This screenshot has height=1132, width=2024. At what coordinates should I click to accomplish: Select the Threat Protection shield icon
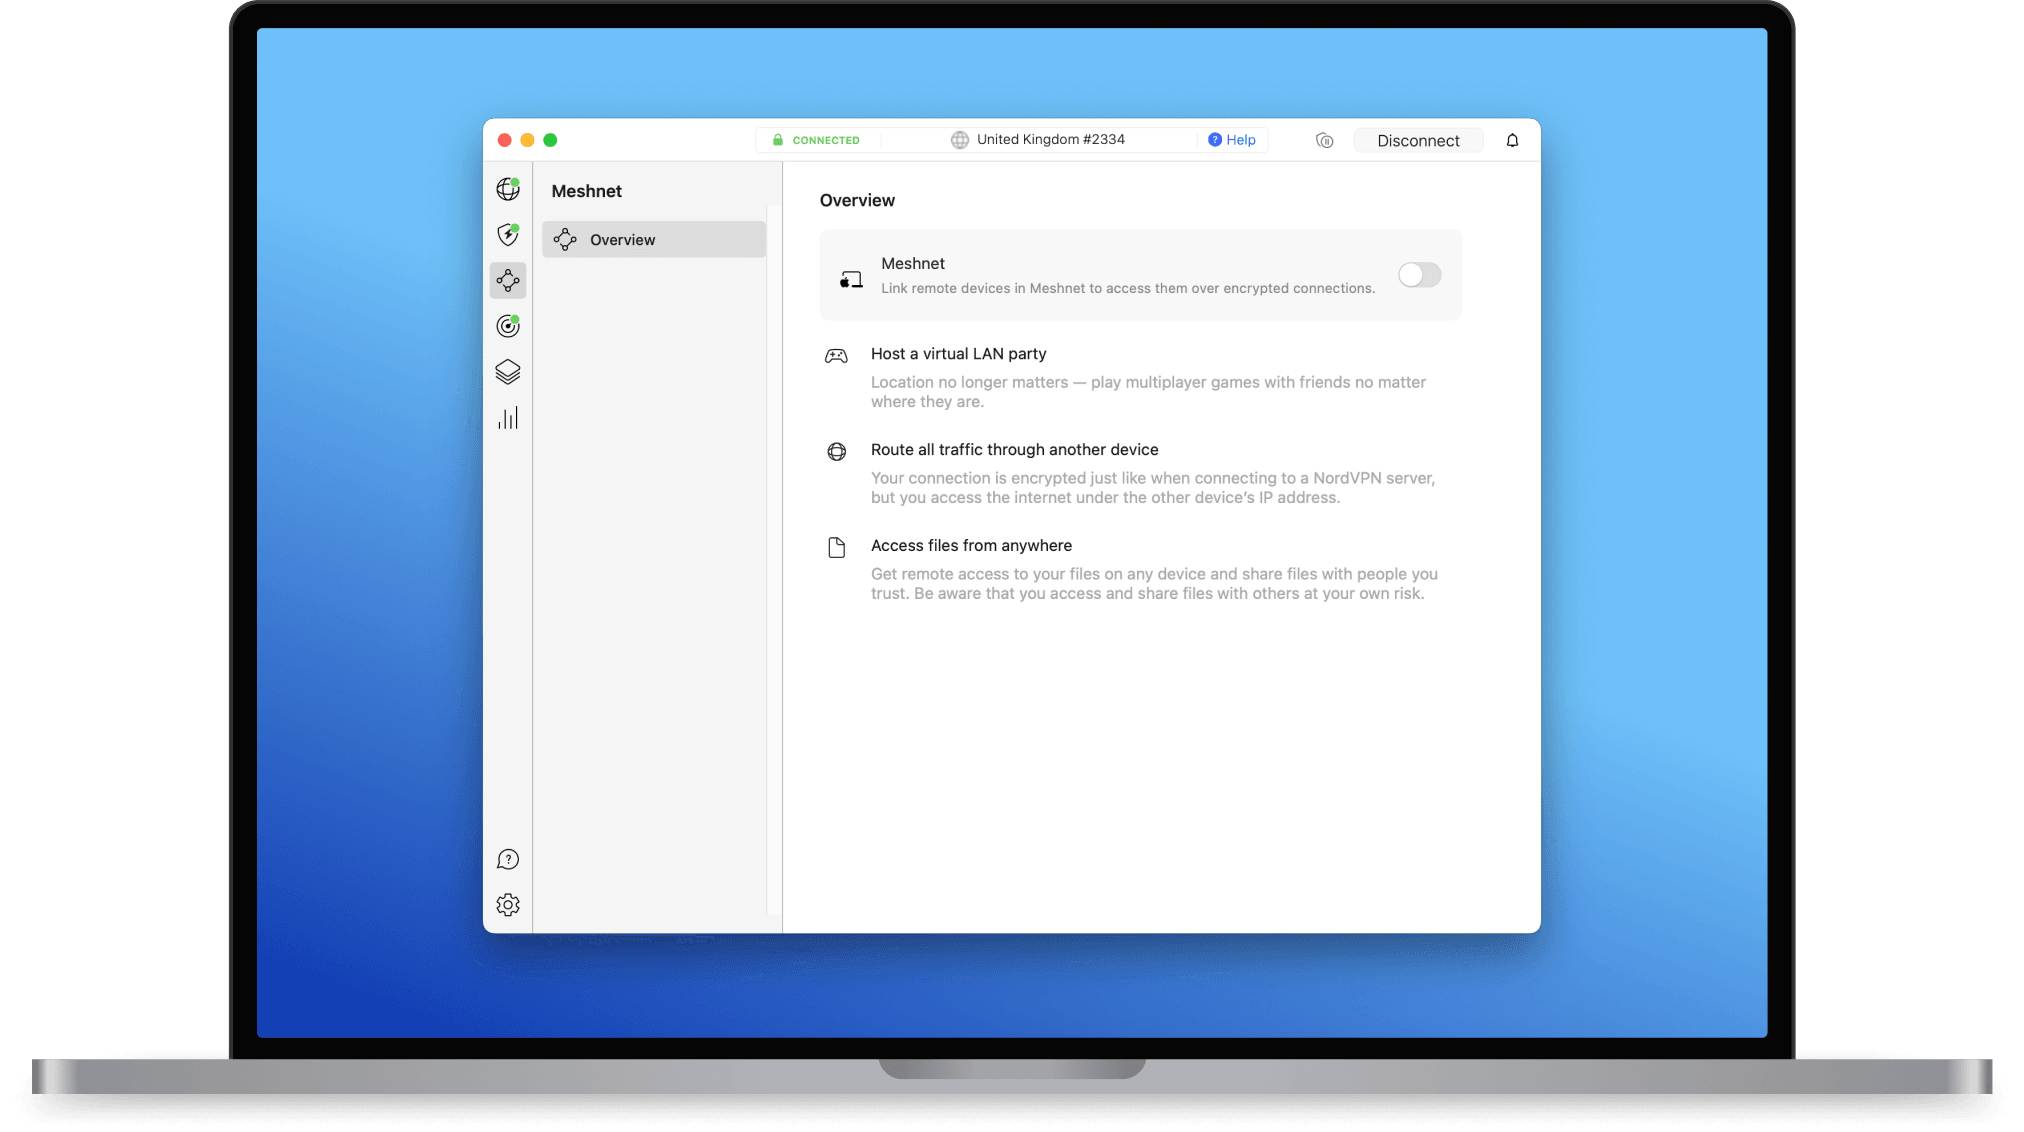(x=507, y=234)
